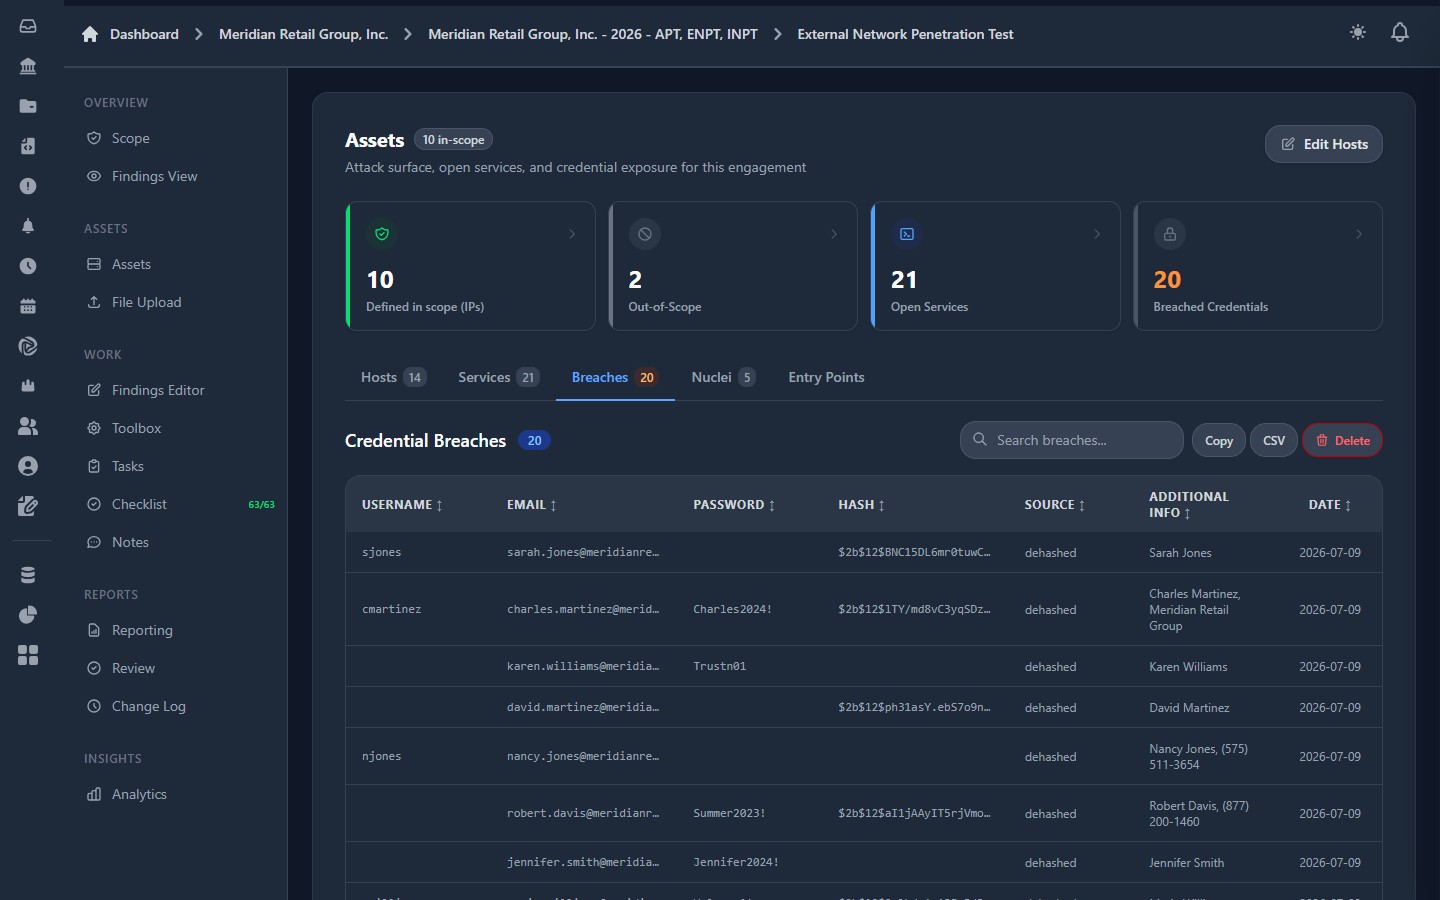The width and height of the screenshot is (1440, 900).
Task: Open Analytics in sidebar
Action: pos(180,794)
